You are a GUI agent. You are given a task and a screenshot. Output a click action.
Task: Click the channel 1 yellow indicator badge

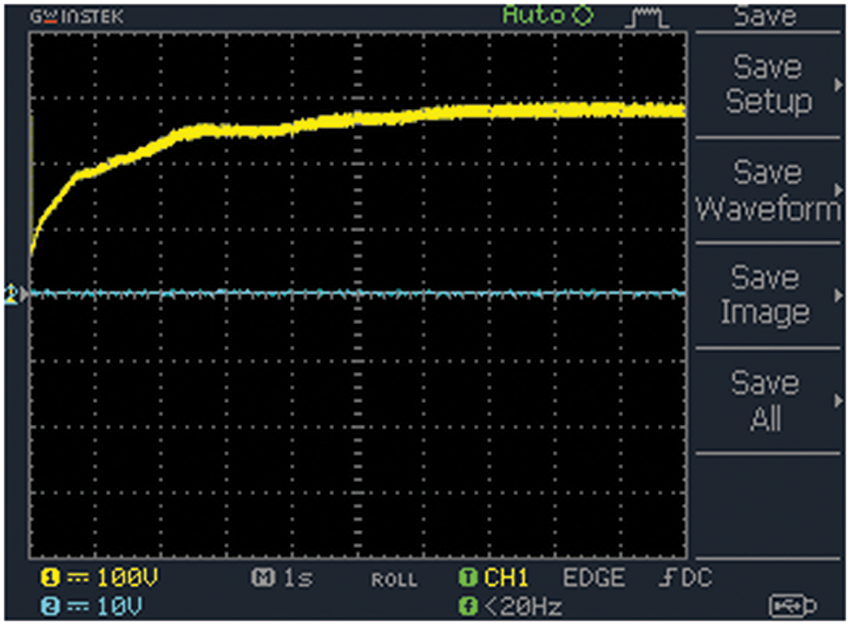click(x=47, y=578)
